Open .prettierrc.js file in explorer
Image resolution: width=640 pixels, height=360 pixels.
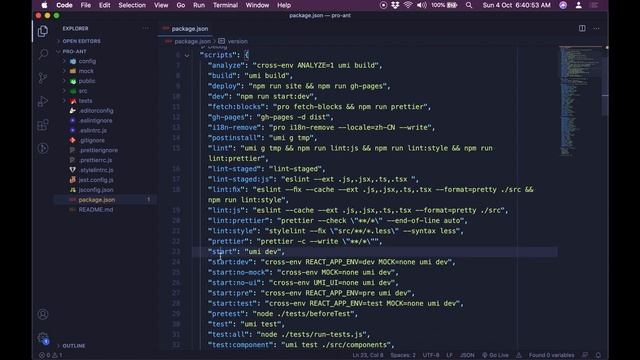click(x=95, y=160)
